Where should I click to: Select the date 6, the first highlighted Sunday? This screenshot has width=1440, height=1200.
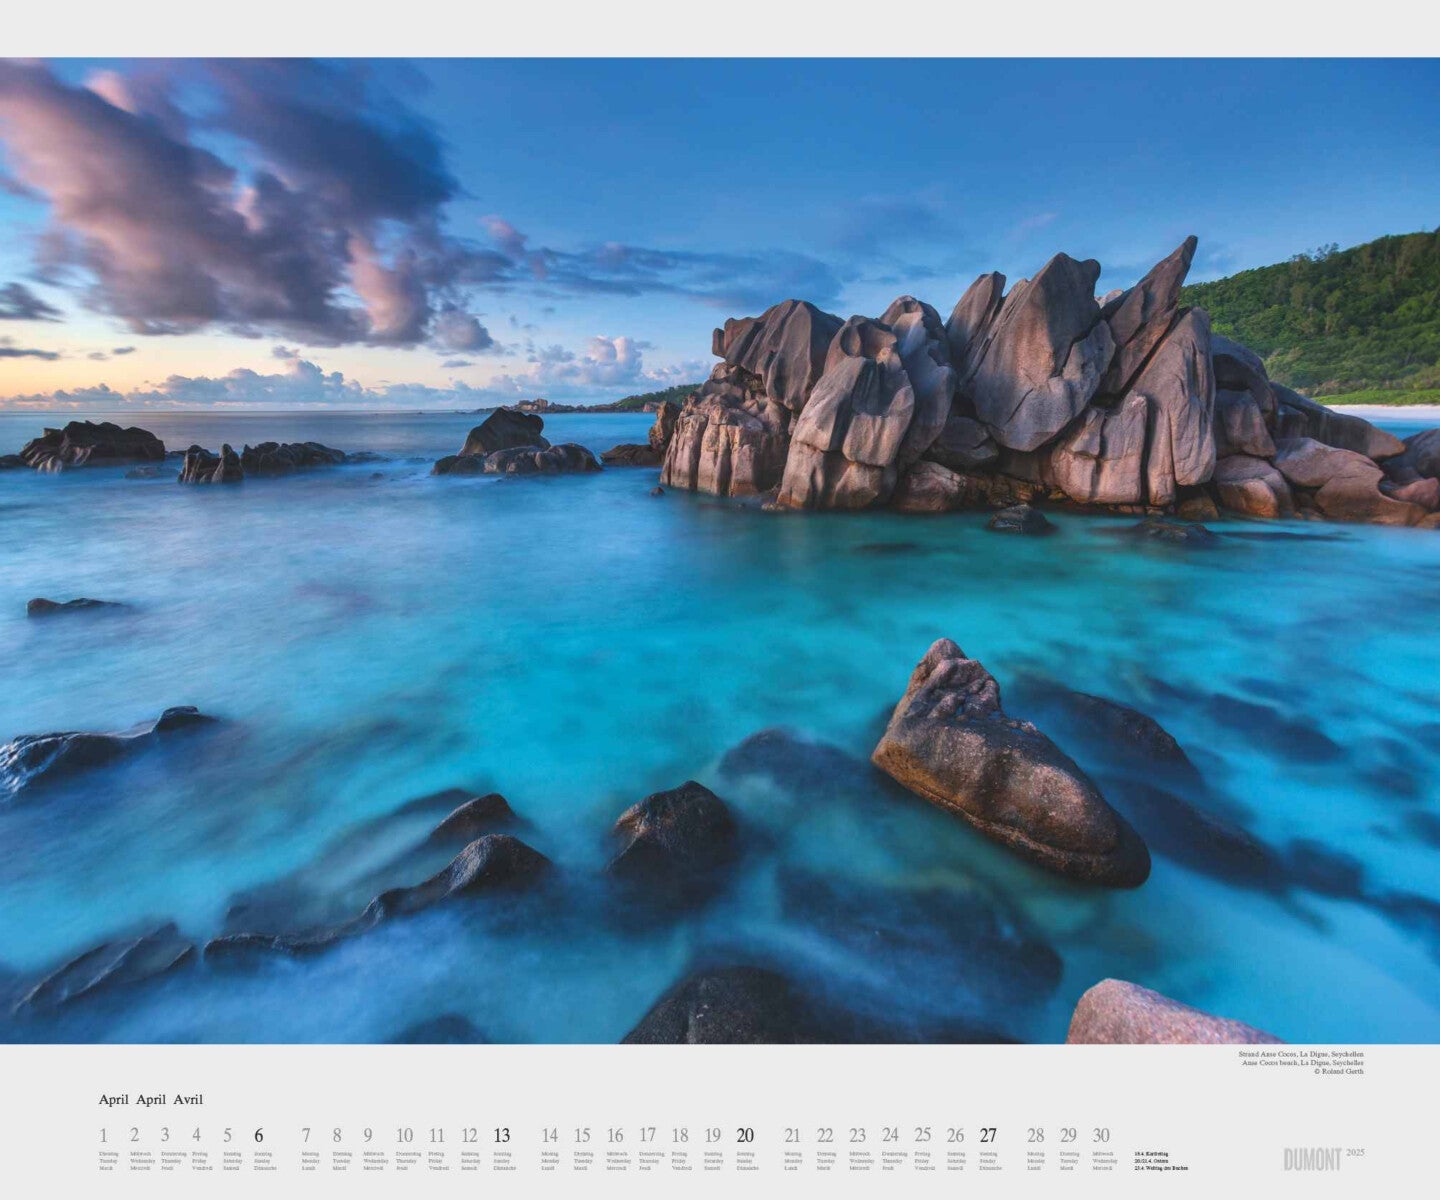tap(262, 1135)
